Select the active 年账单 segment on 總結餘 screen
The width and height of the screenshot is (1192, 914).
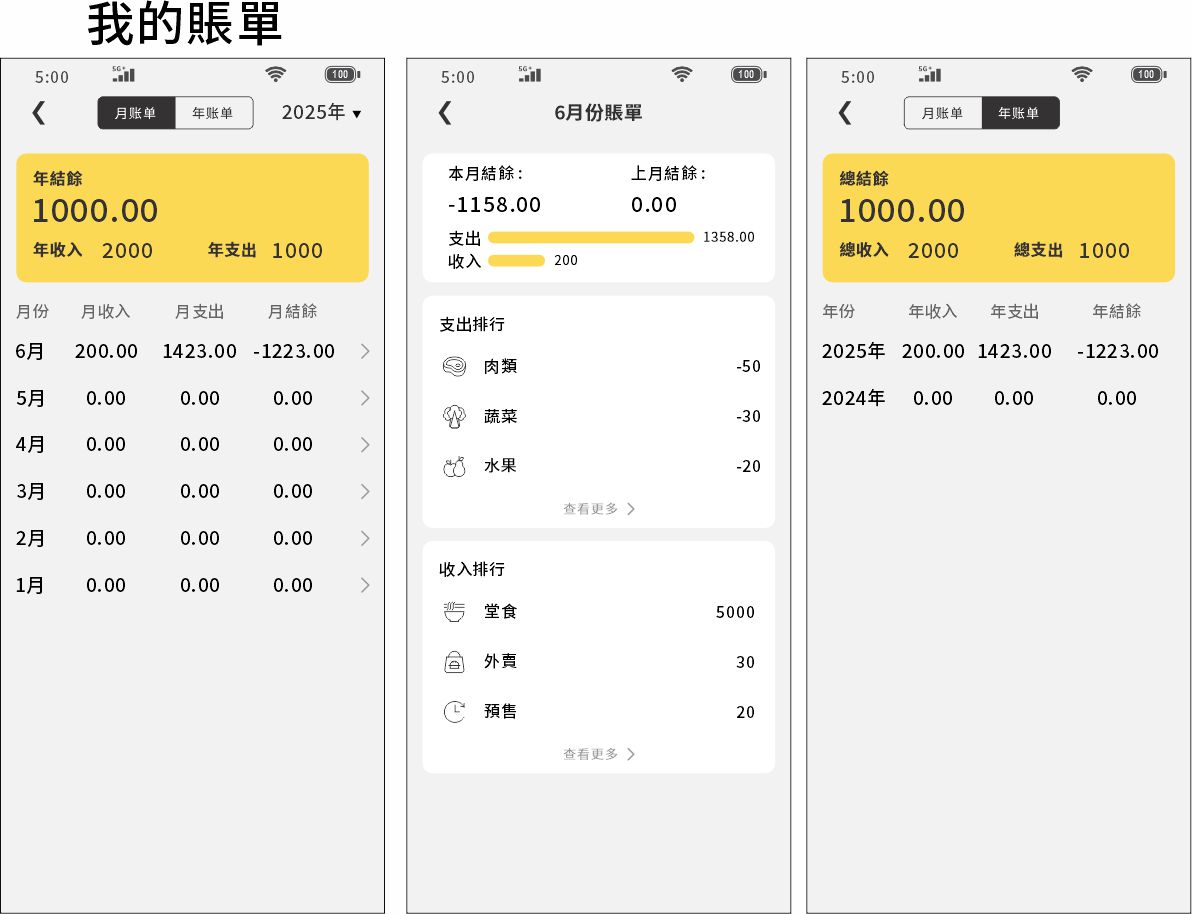pyautogui.click(x=1019, y=113)
